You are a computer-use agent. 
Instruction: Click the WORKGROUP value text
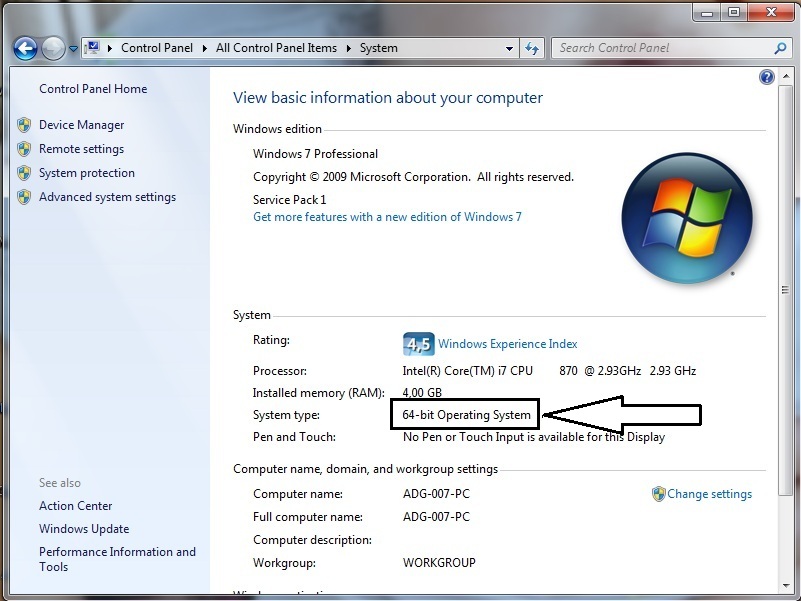[439, 563]
